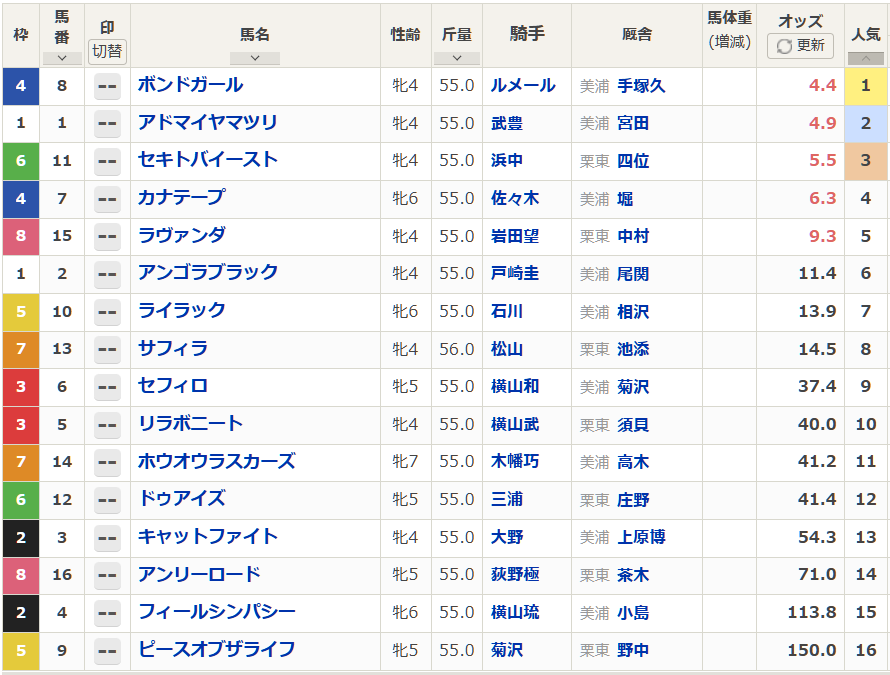Sort by 馬名 using the header arrow
Image resolution: width=890 pixels, height=675 pixels.
click(x=255, y=58)
